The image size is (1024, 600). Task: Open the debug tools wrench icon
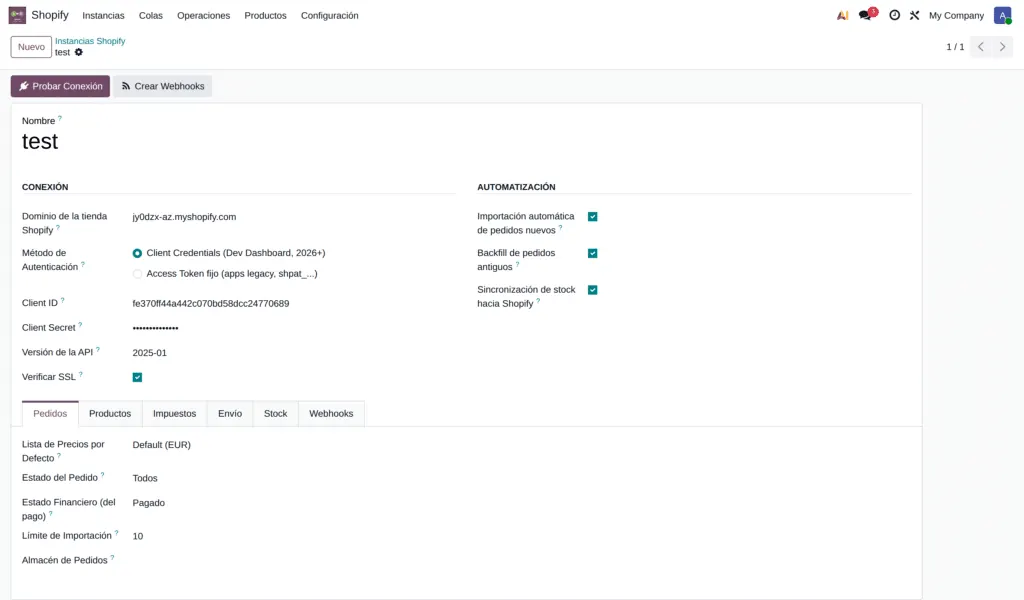[914, 15]
